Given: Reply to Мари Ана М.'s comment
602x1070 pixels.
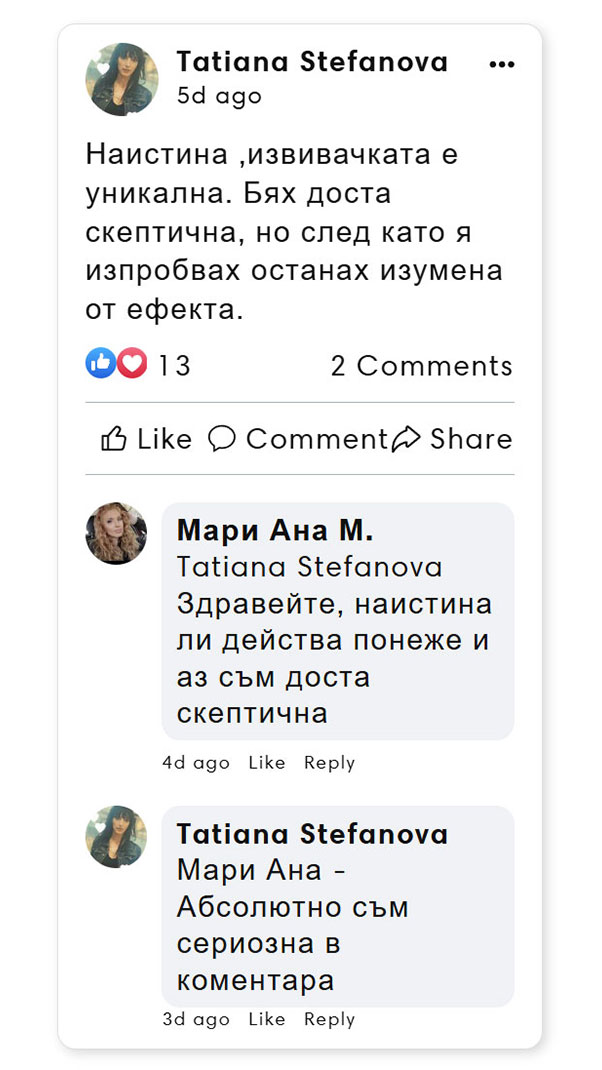Looking at the screenshot, I should click(x=330, y=763).
